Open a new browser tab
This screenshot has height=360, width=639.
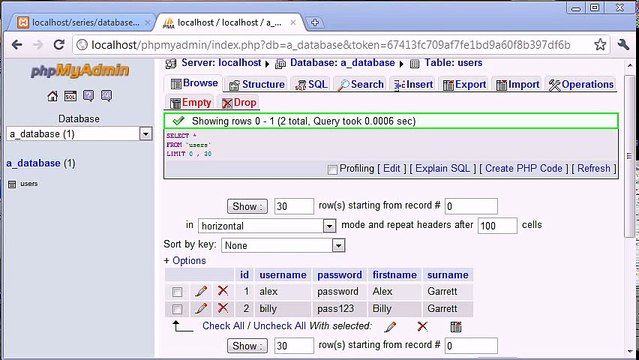[x=315, y=23]
